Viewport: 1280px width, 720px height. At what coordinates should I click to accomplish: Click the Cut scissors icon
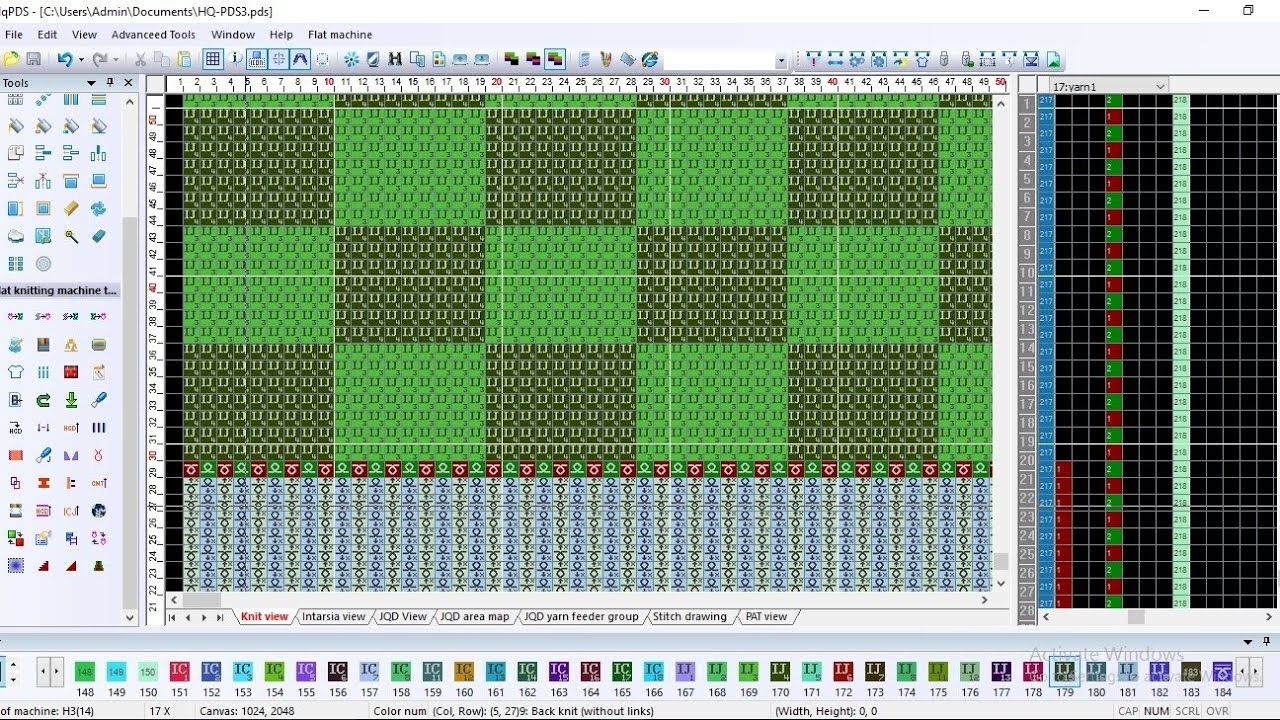tap(140, 60)
